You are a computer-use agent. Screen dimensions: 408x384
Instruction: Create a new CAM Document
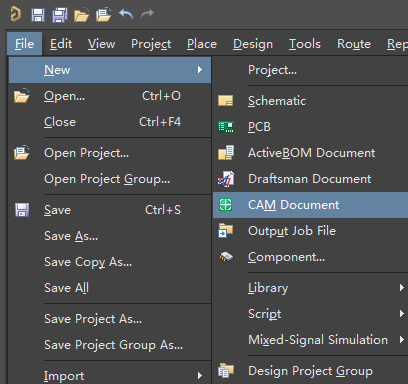coord(311,205)
